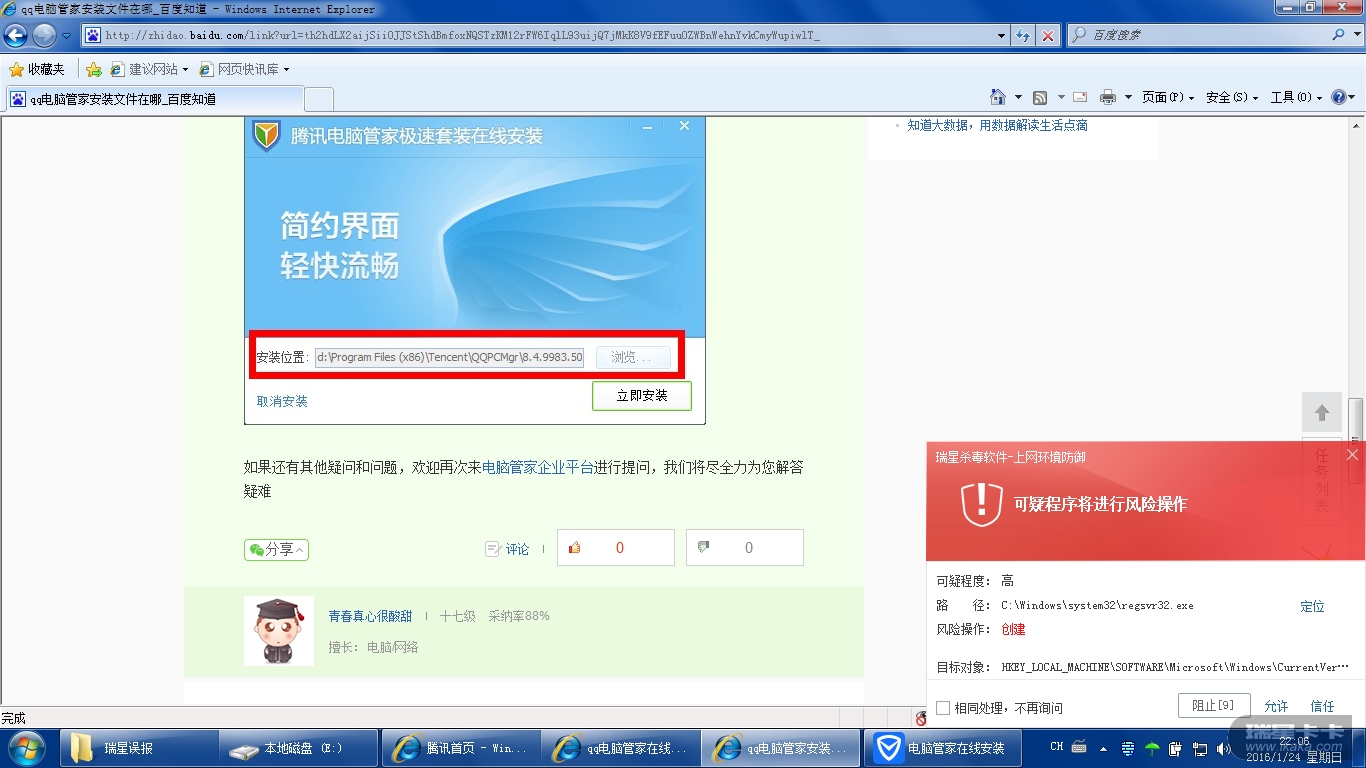Show hidden tray icons arrow
Image resolution: width=1366 pixels, height=768 pixels.
[1104, 748]
